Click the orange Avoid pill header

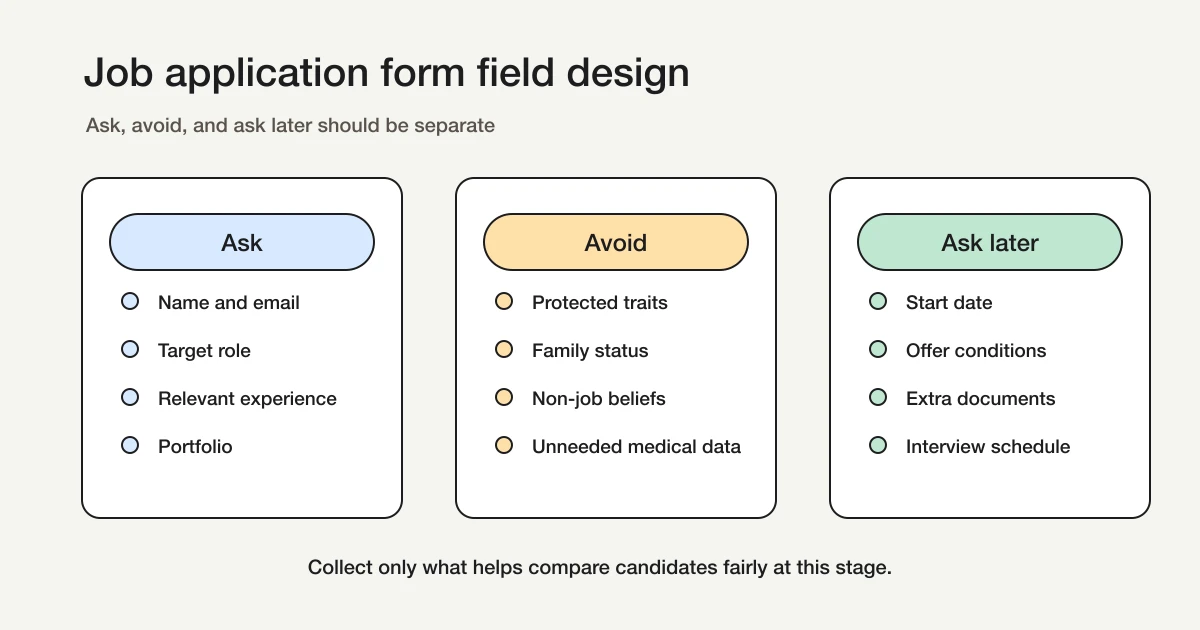(x=615, y=242)
